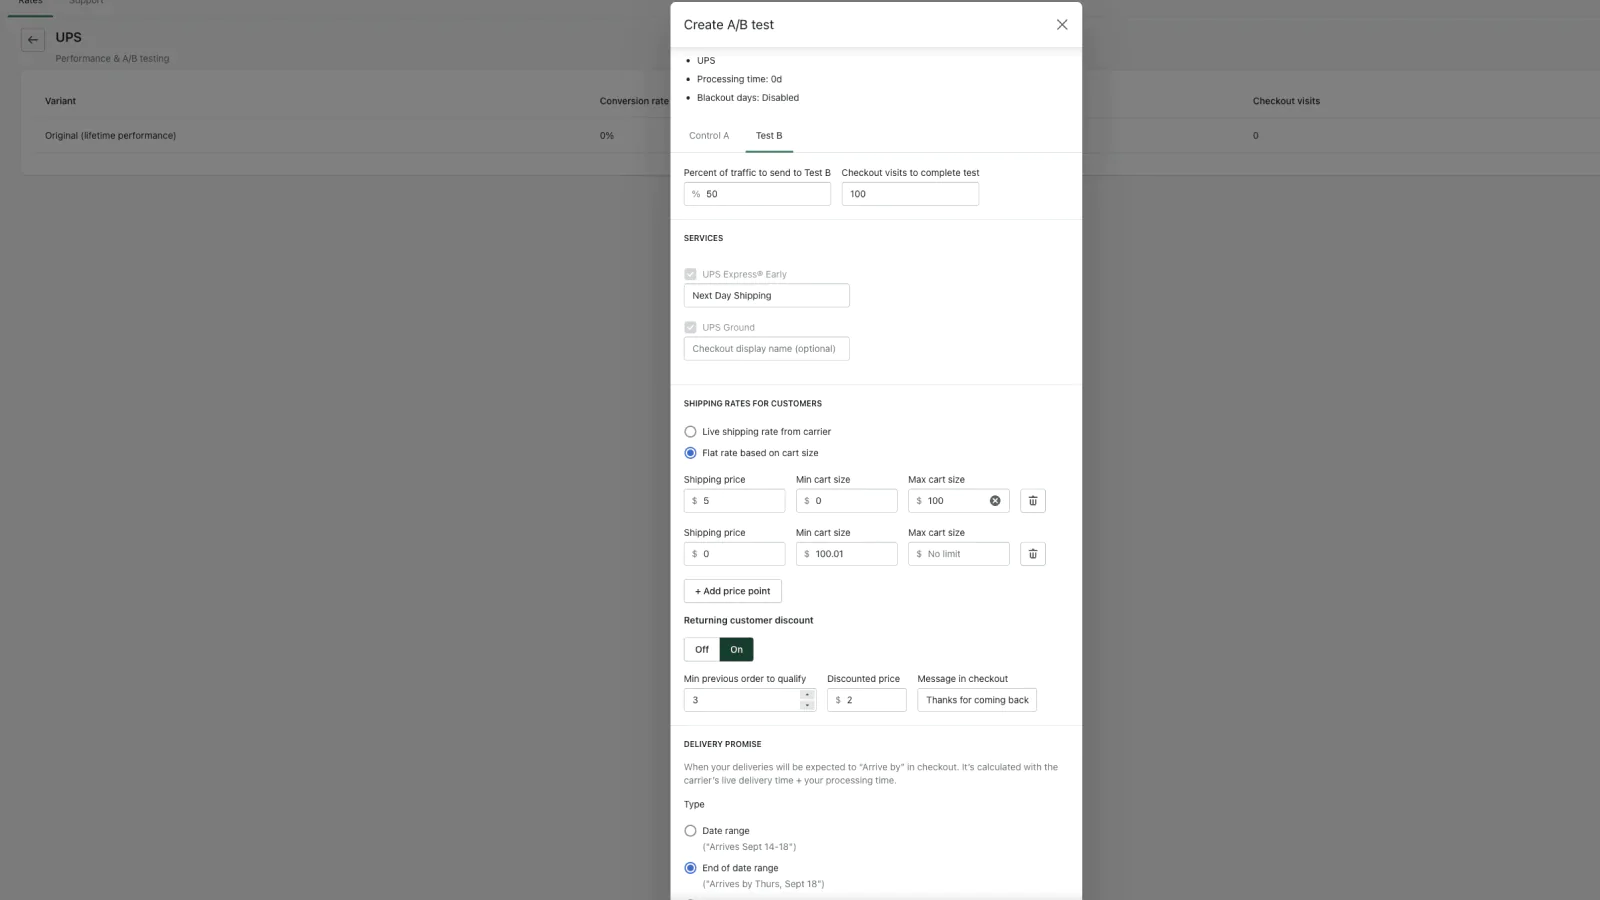Increment Min previous order stepper up
The image size is (1600, 900).
pyautogui.click(x=807, y=695)
